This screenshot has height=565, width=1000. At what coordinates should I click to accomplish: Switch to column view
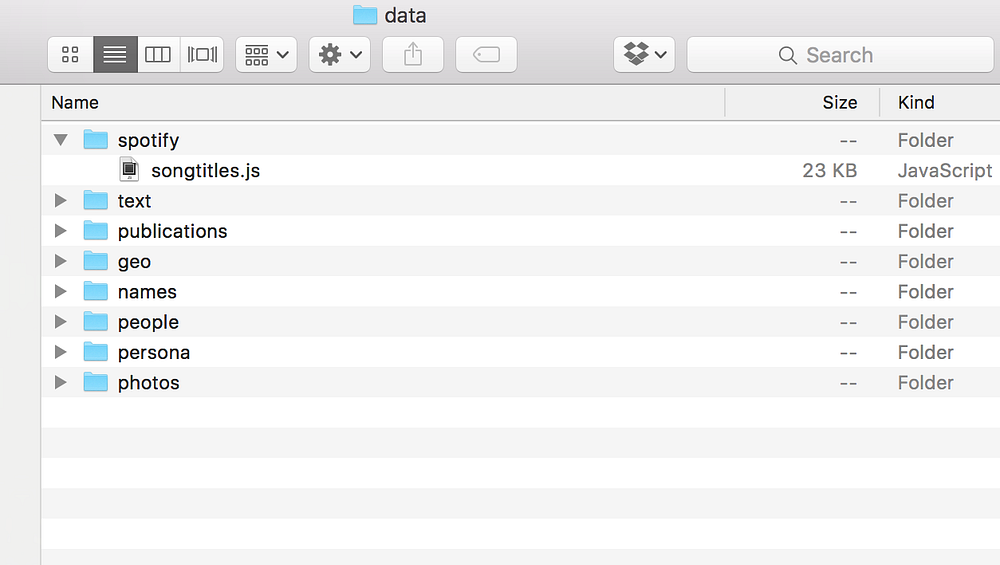(158, 55)
